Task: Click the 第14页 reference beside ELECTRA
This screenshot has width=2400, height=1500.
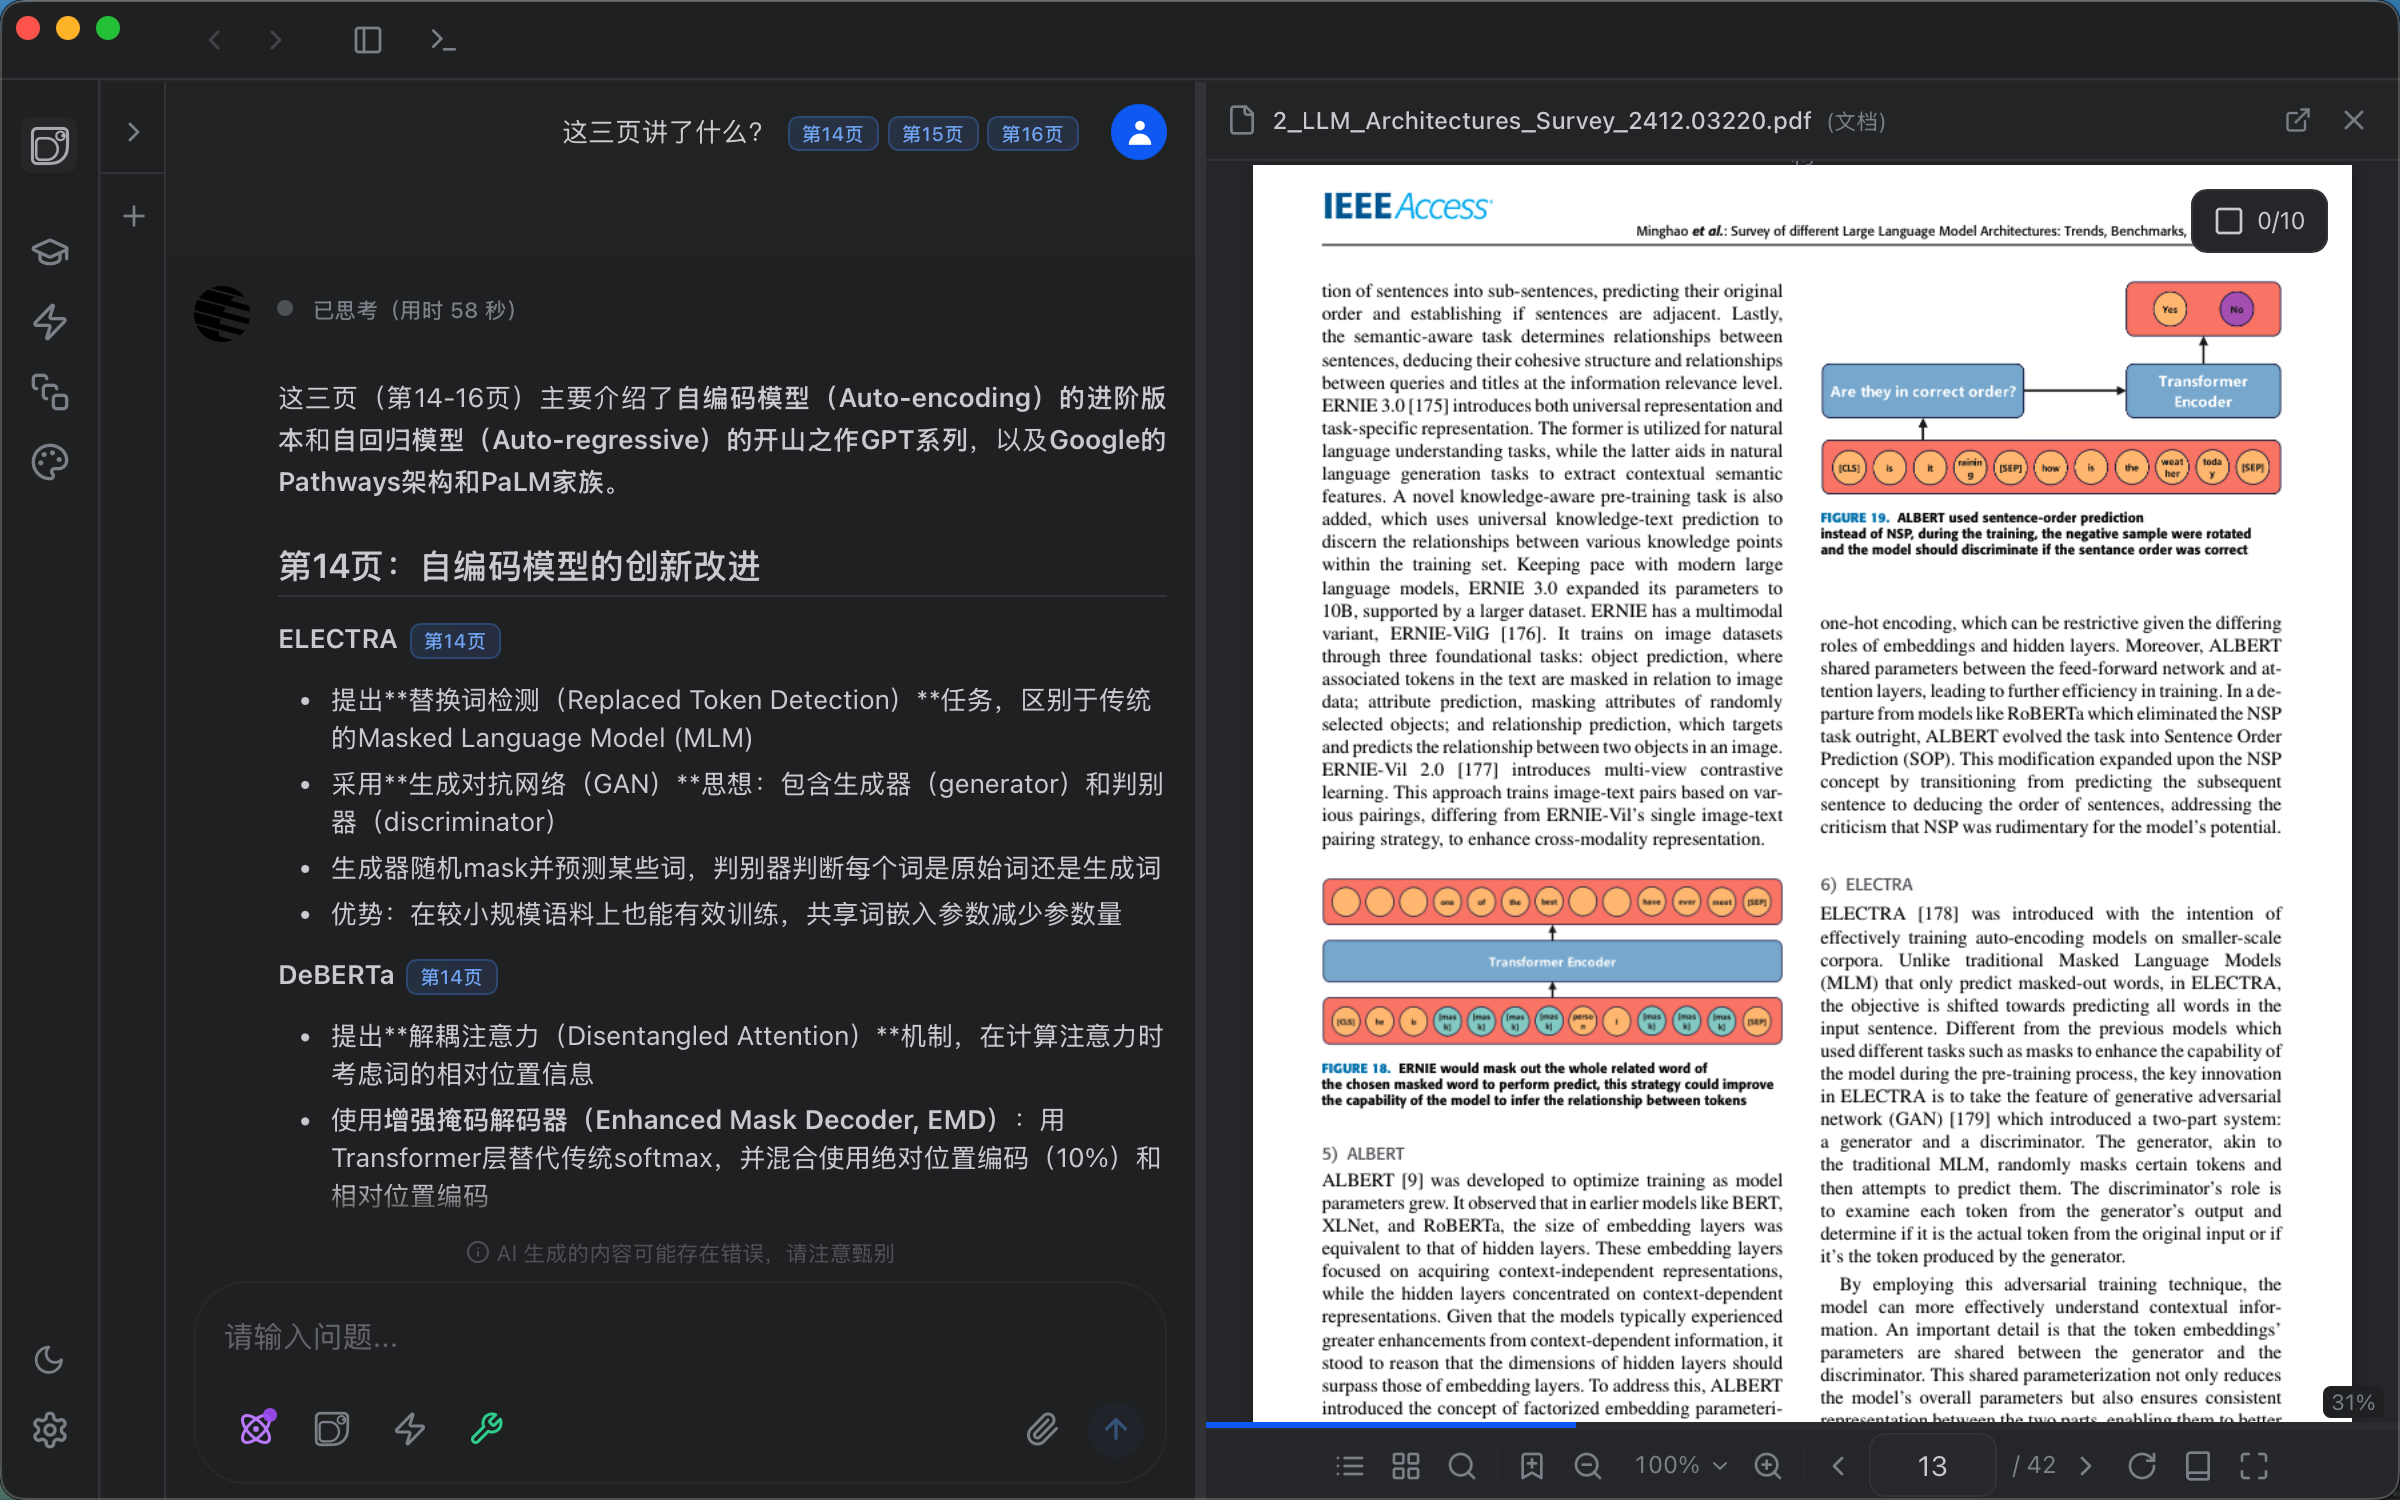Action: 455,641
